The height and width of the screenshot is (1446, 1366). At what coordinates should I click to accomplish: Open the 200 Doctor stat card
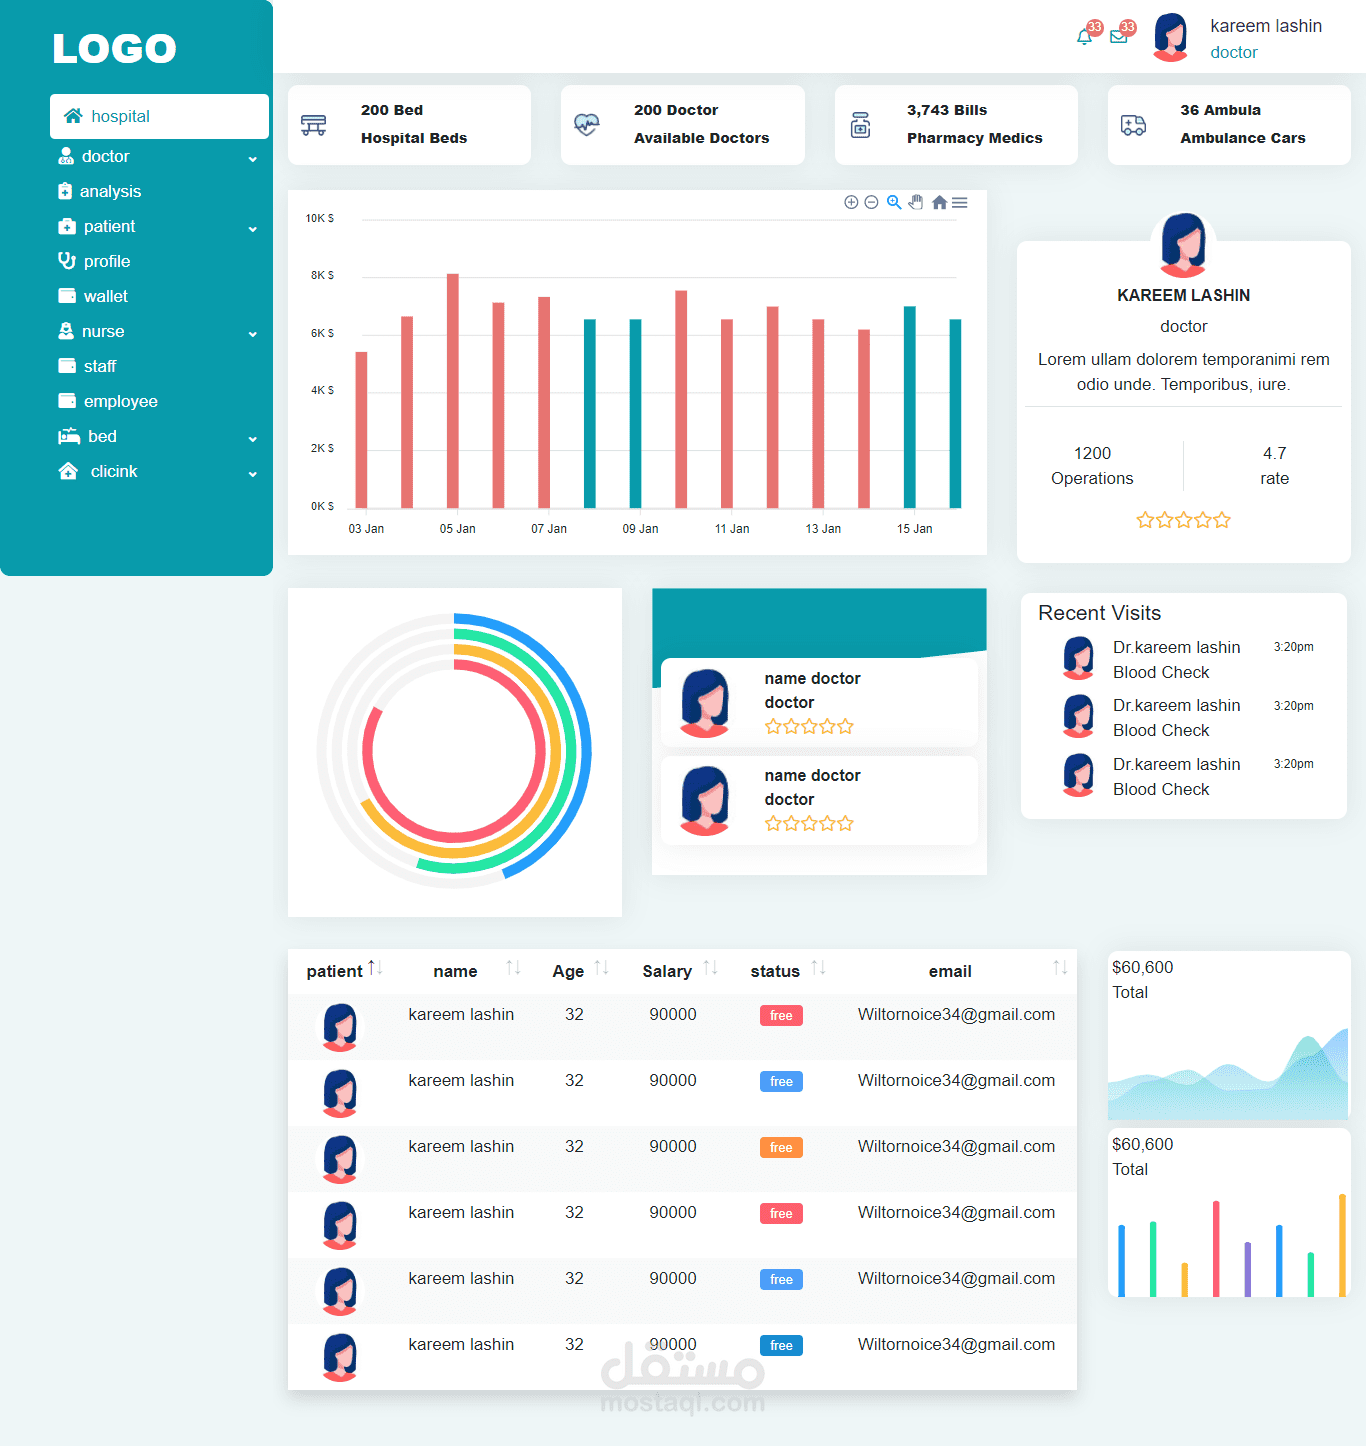(x=683, y=125)
